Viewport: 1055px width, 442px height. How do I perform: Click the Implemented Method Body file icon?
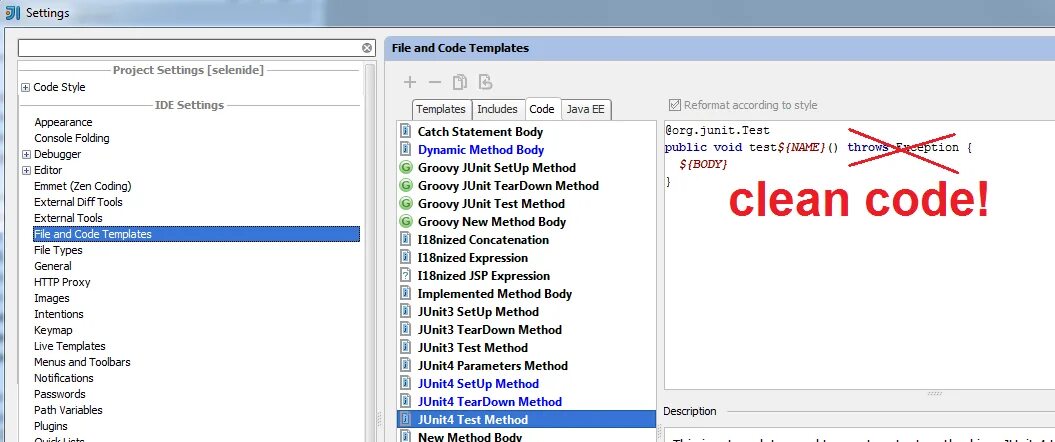pos(405,293)
